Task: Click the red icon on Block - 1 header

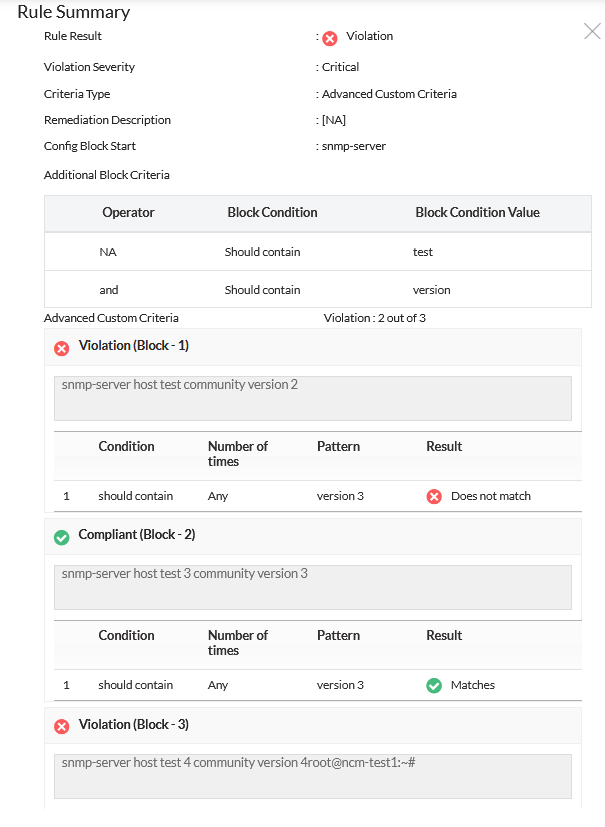Action: click(61, 347)
